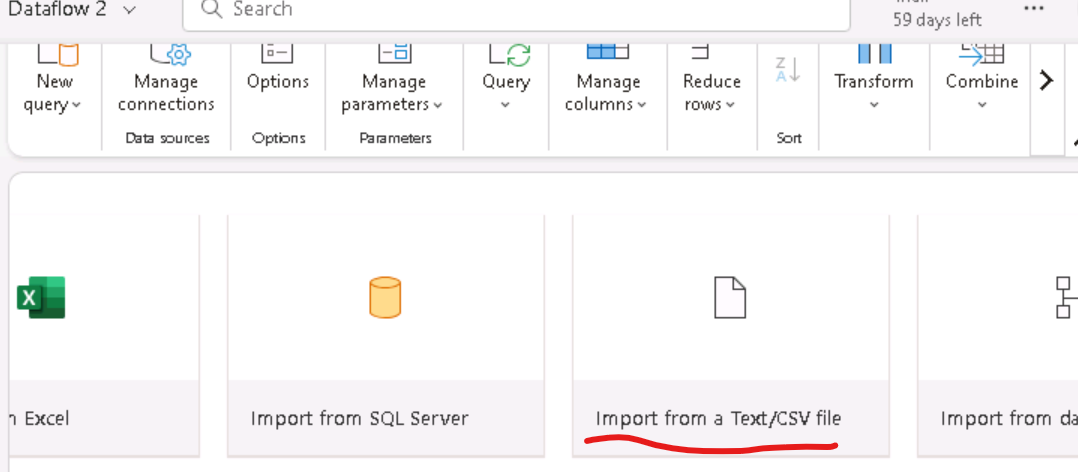Image resolution: width=1078 pixels, height=472 pixels.
Task: Show more ribbon commands arrow
Action: 1046,80
